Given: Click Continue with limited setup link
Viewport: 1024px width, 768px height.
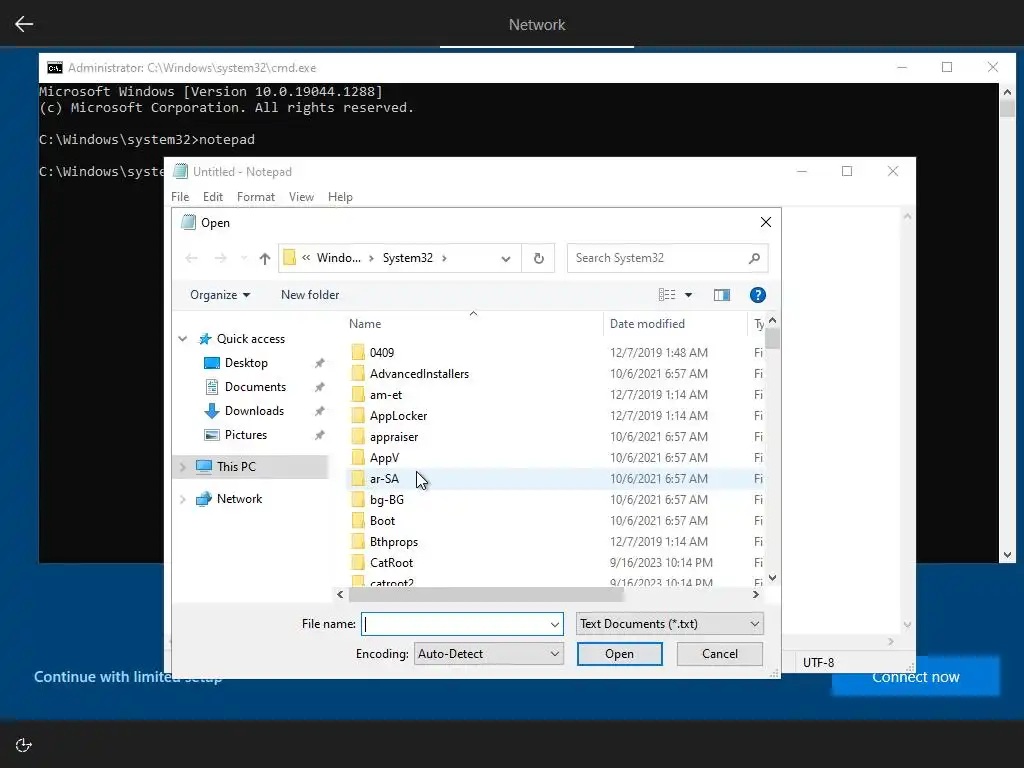Looking at the screenshot, I should tap(128, 677).
